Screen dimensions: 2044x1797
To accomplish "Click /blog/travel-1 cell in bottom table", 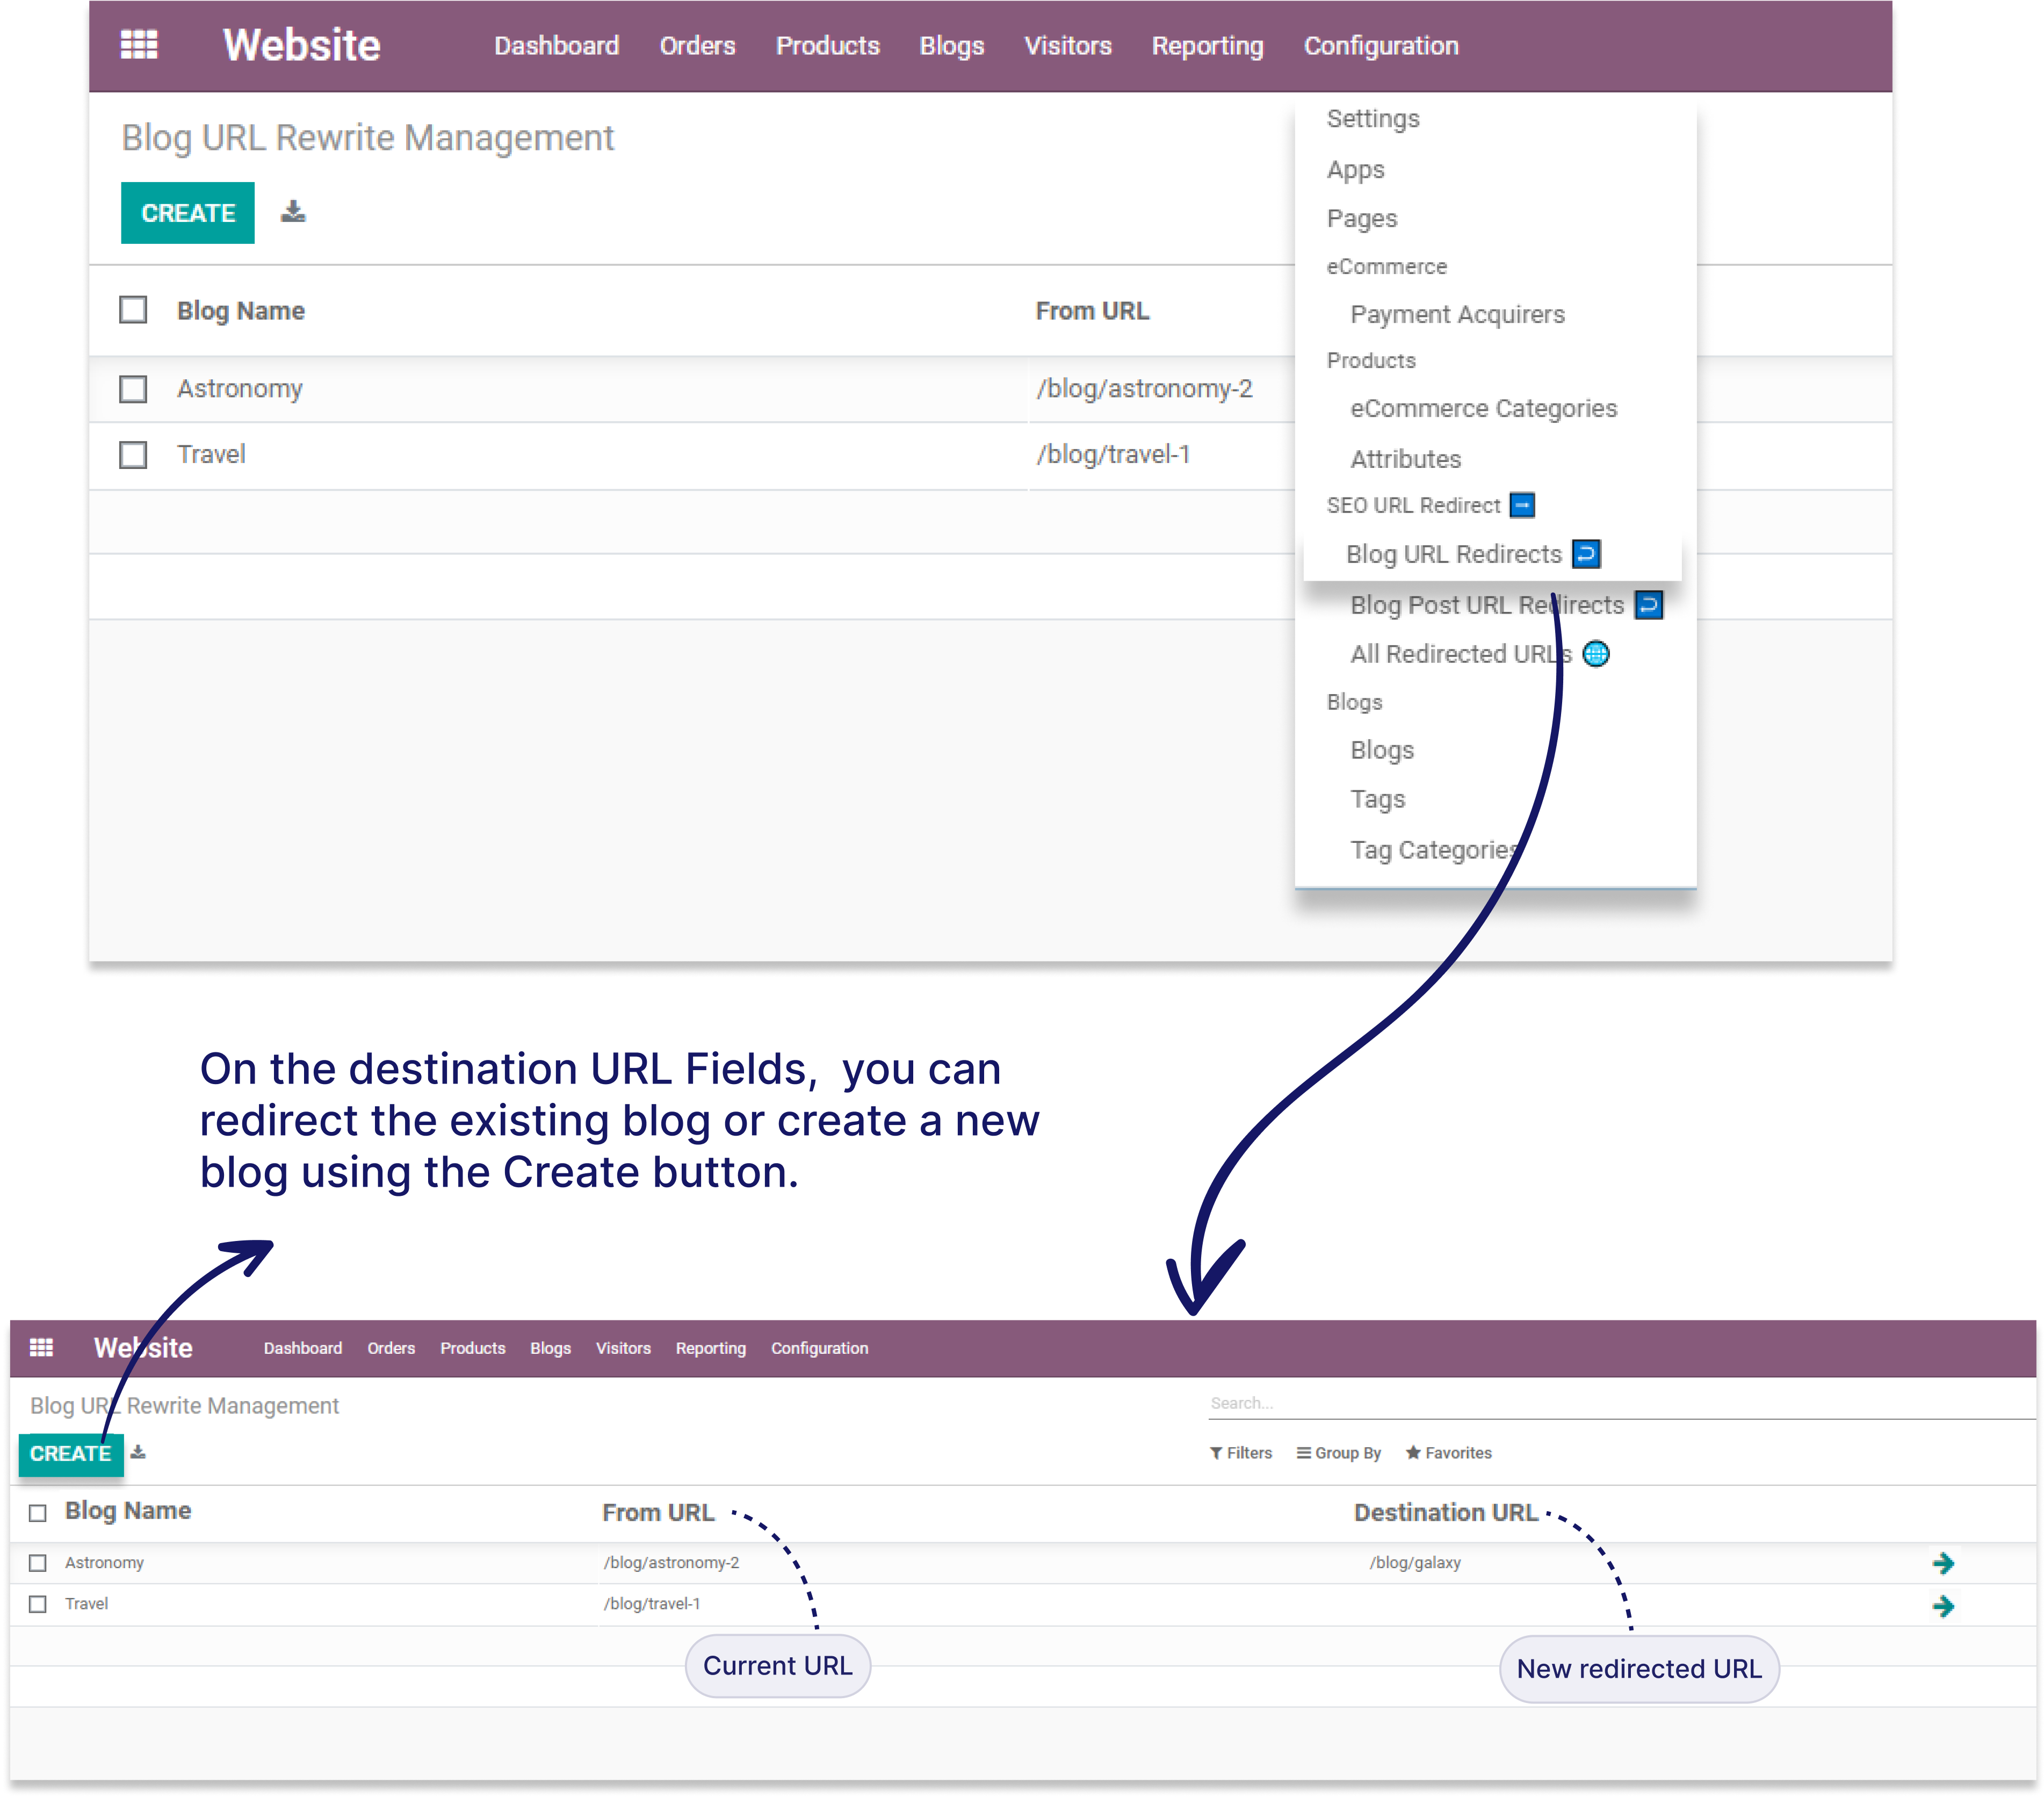I will click(652, 1604).
